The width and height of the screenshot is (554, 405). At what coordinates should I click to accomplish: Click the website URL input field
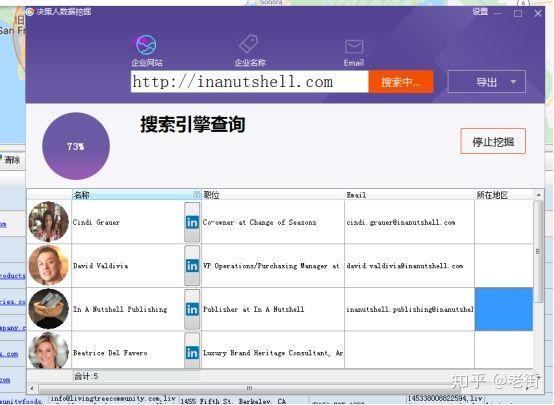(x=249, y=82)
